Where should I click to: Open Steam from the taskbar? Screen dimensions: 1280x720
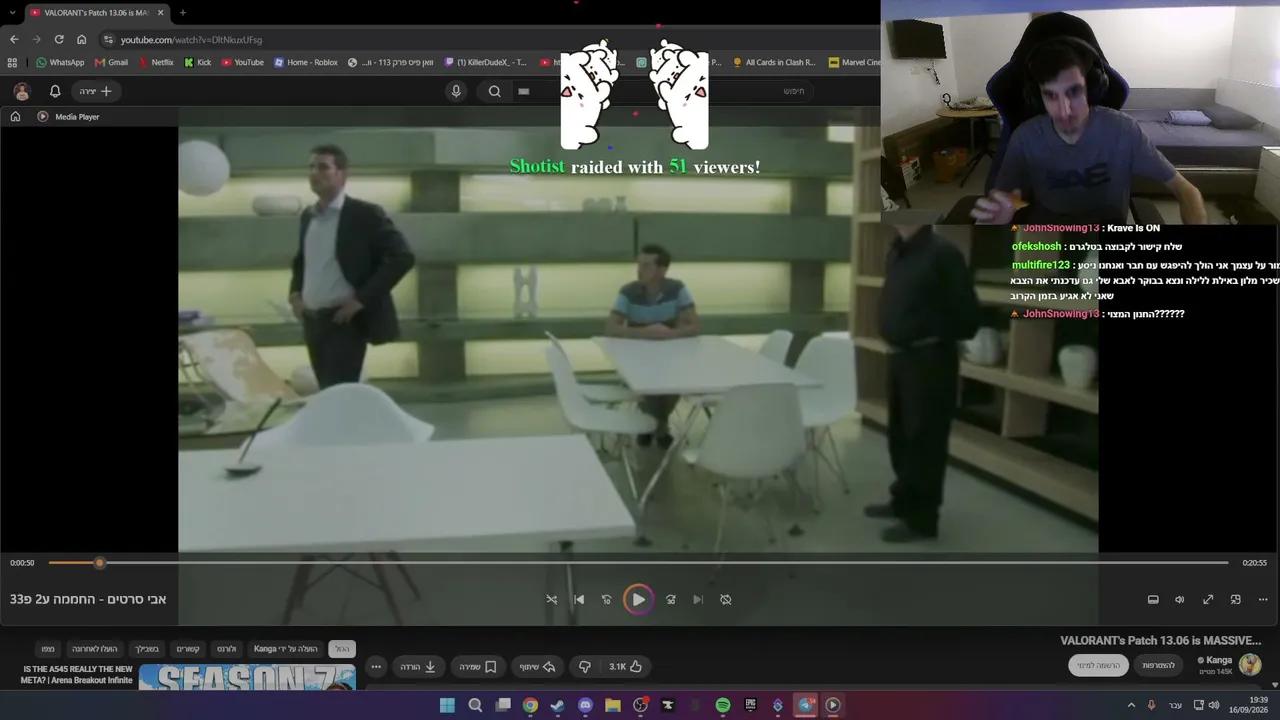click(557, 705)
